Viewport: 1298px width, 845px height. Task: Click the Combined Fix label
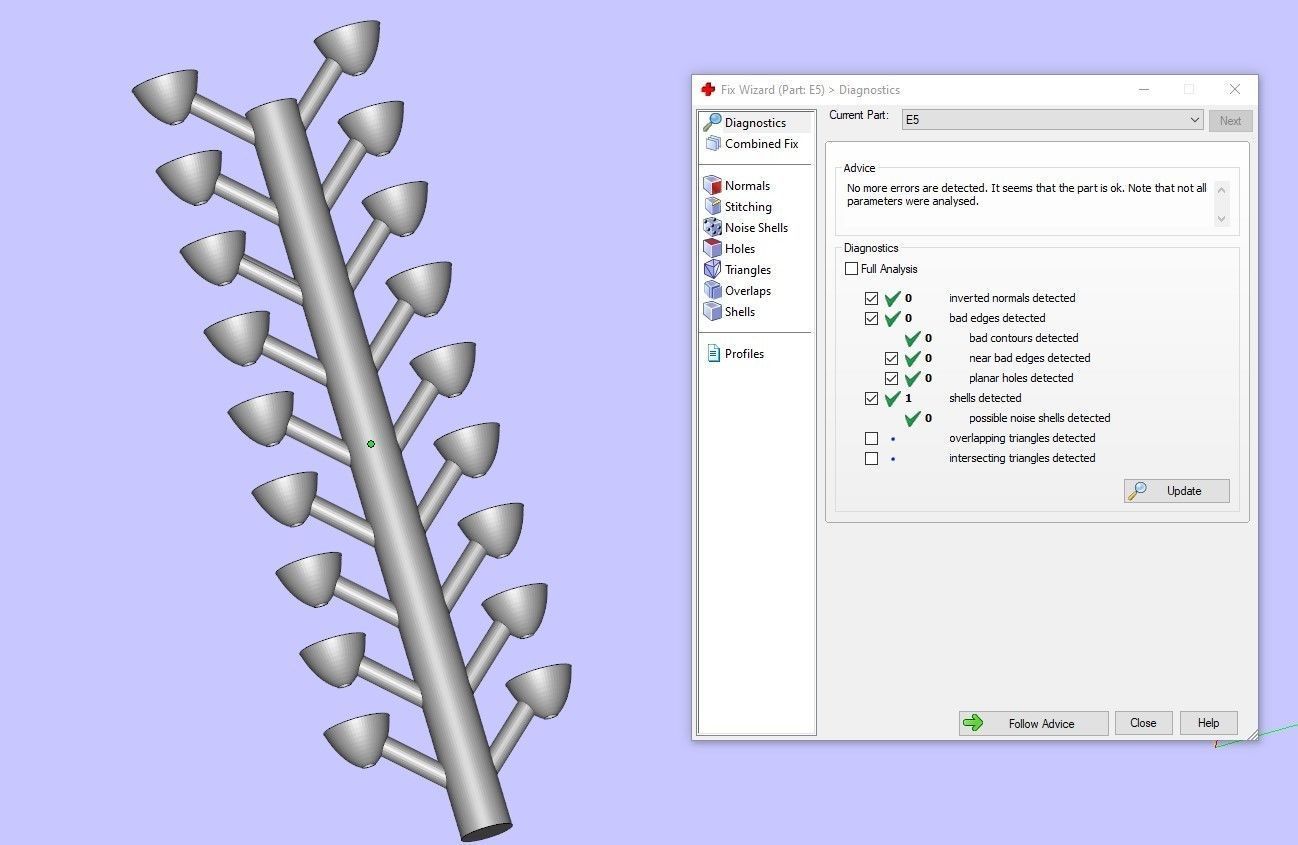pyautogui.click(x=761, y=143)
